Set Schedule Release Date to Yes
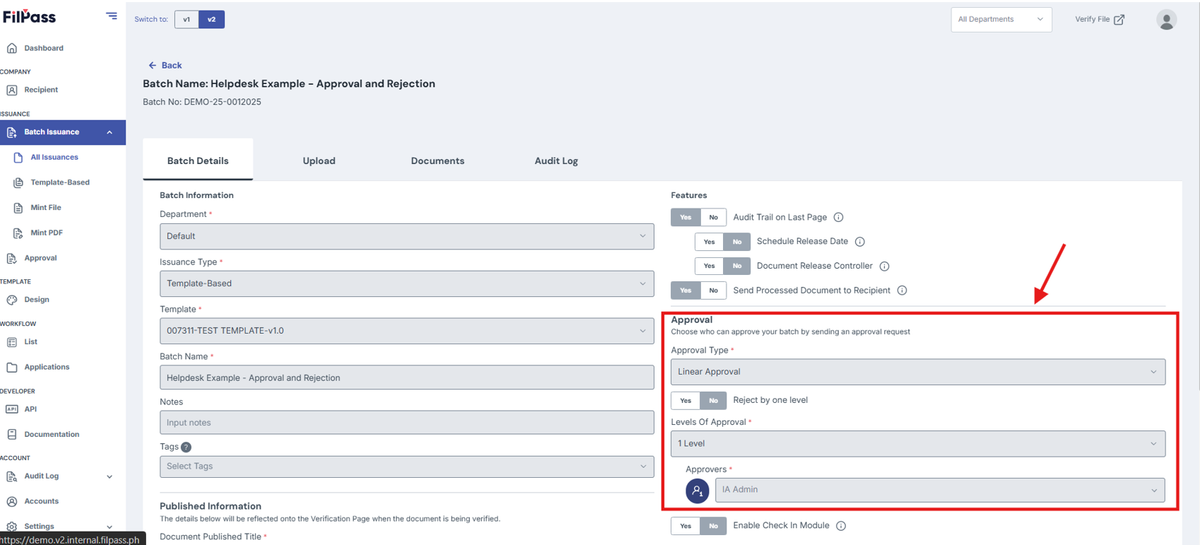The height and width of the screenshot is (545, 1200). [708, 242]
